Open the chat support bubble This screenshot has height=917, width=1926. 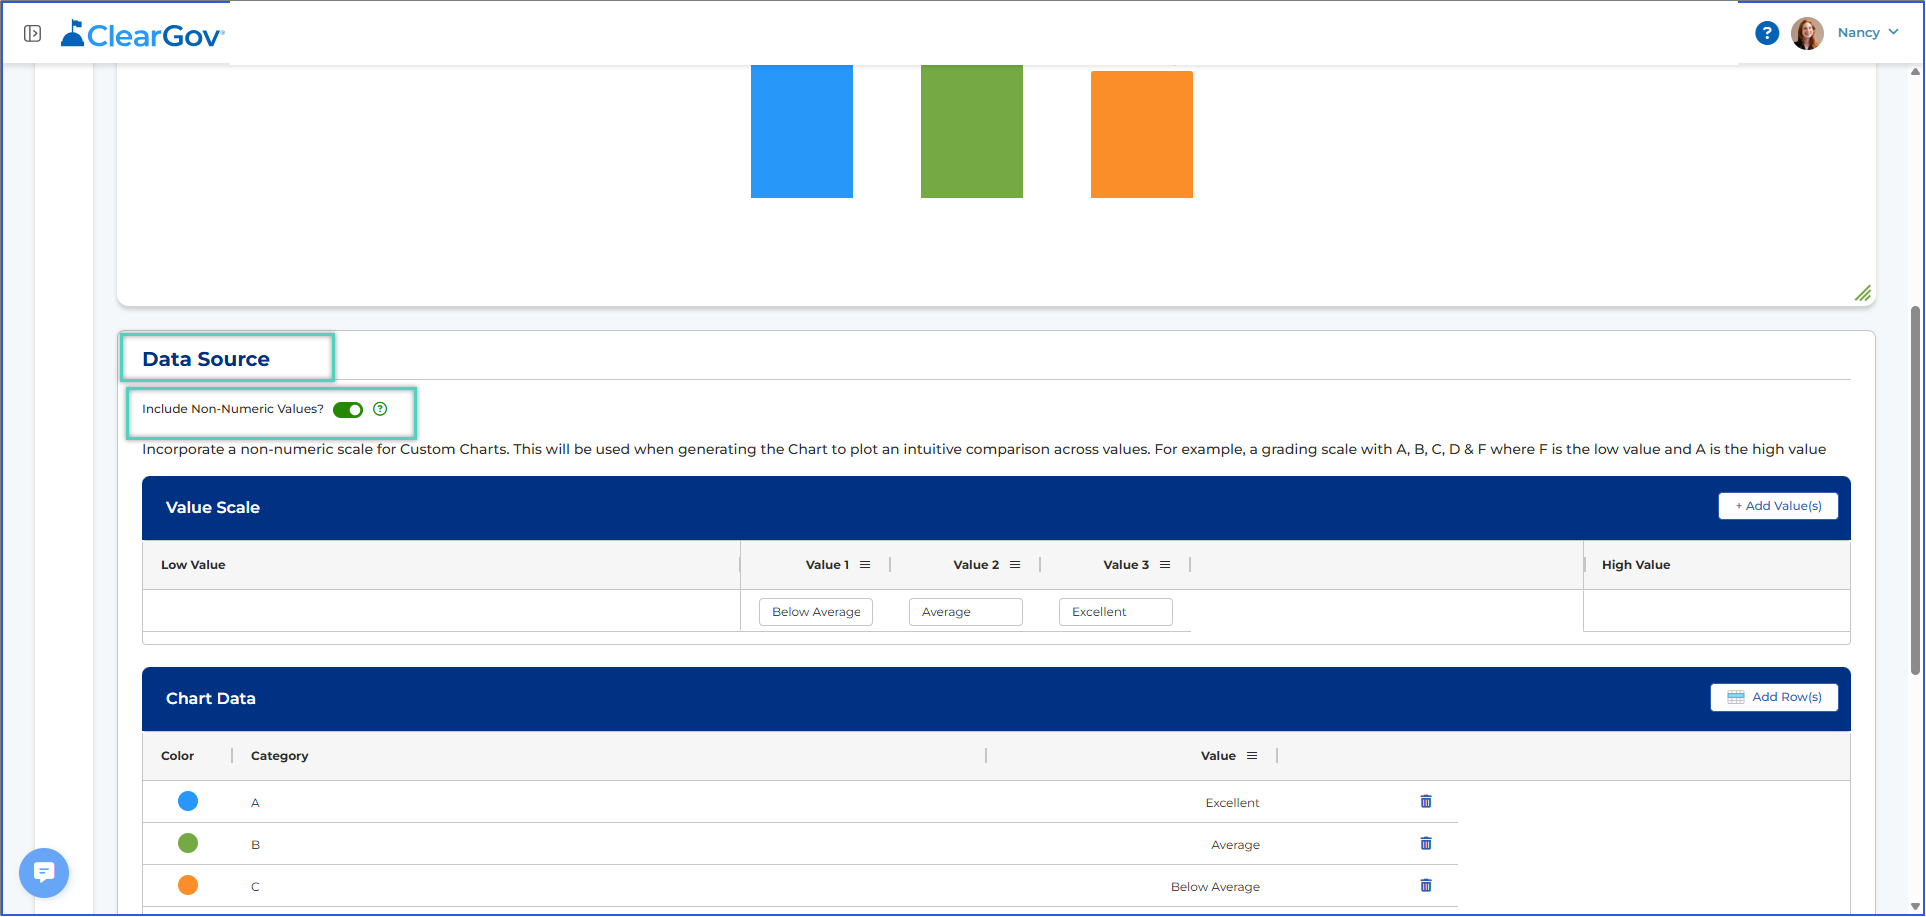[x=44, y=873]
